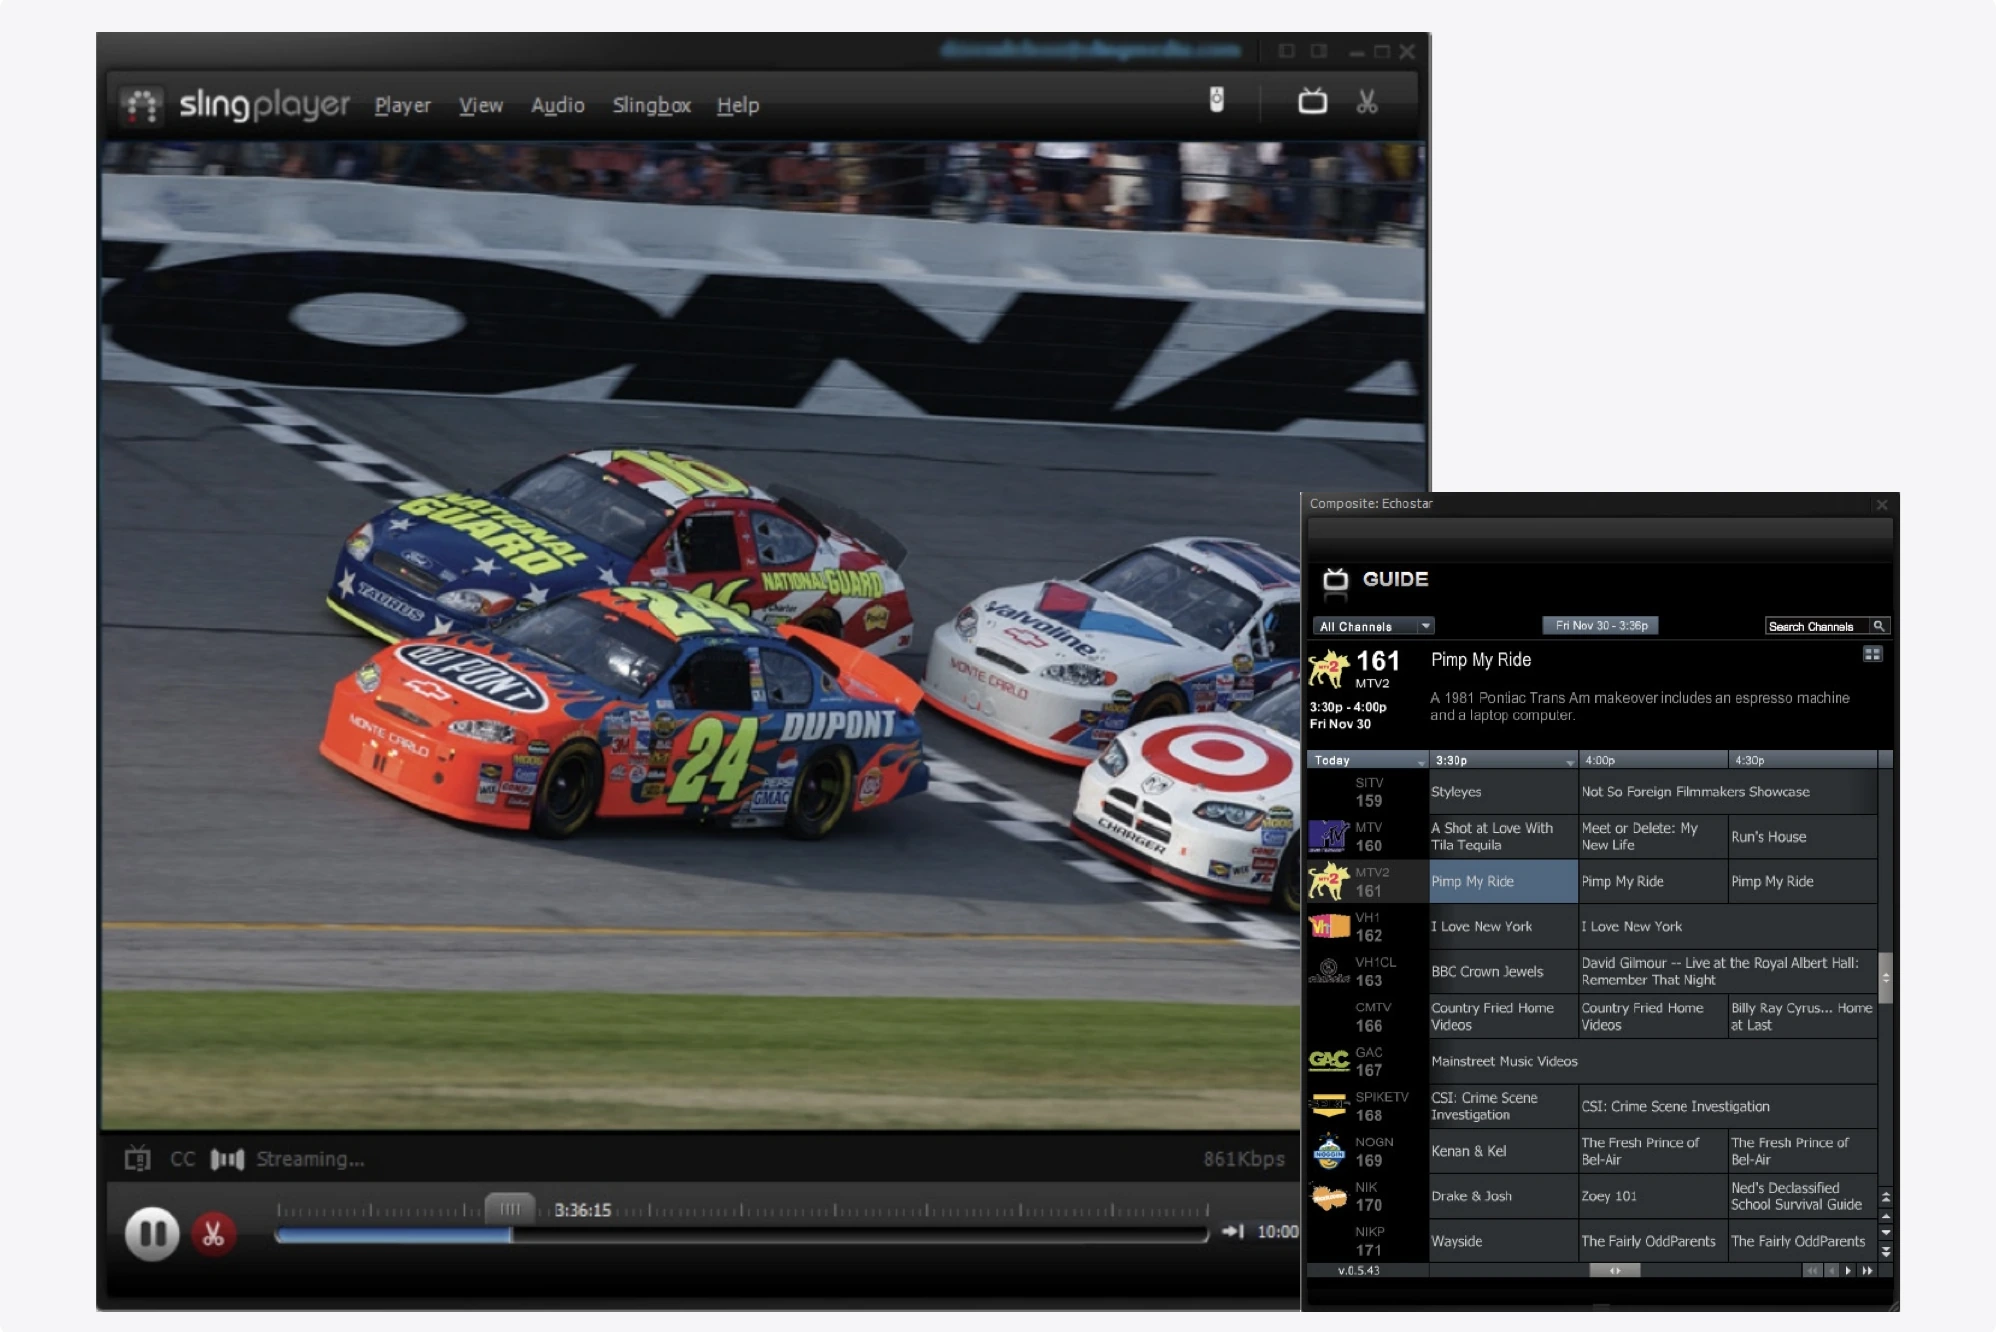1996x1332 pixels.
Task: Open the clip scissors tool in toolbar
Action: (x=1366, y=101)
